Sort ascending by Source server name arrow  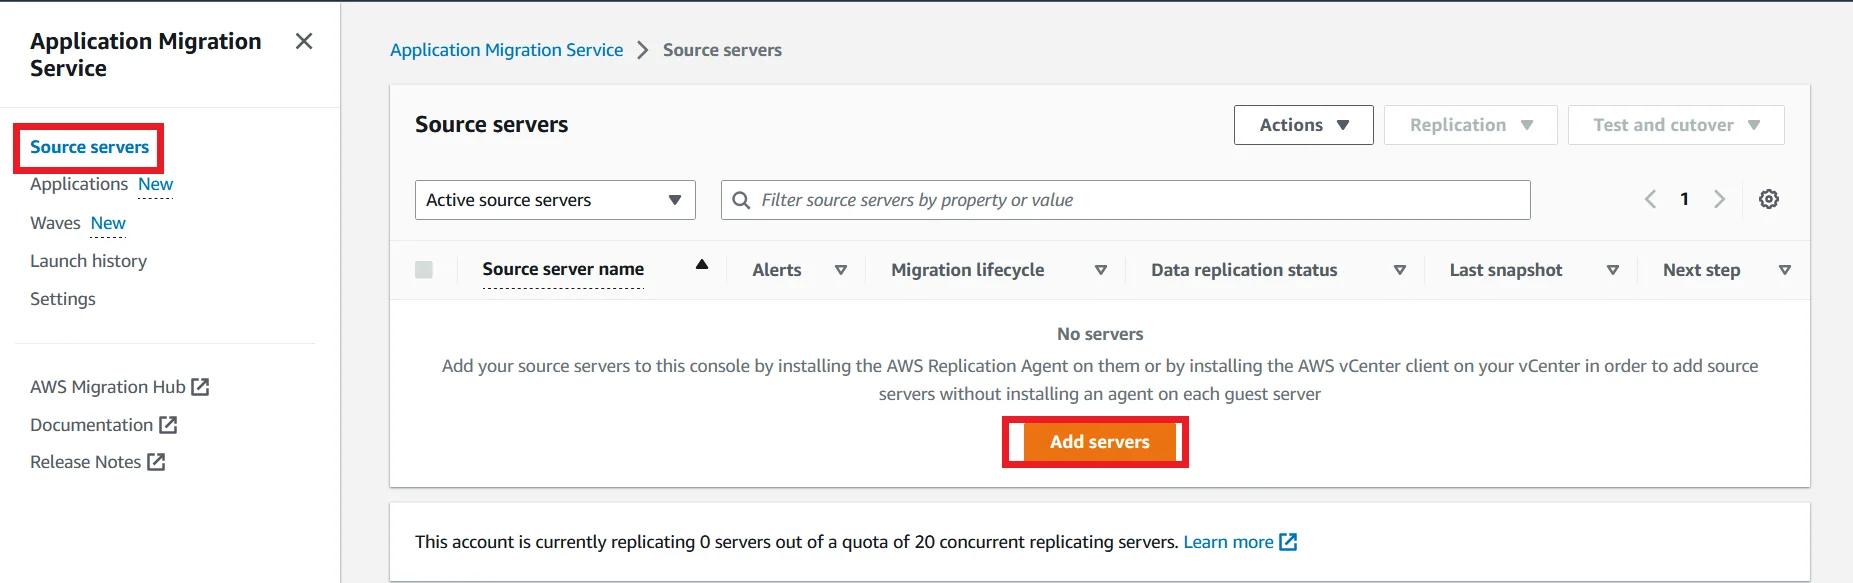[x=702, y=264]
